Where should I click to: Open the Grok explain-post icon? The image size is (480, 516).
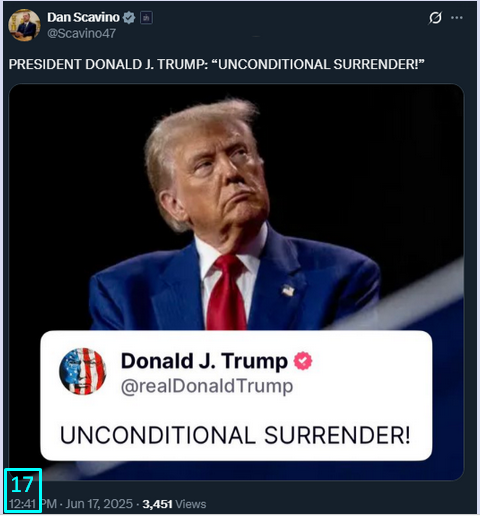pos(435,18)
